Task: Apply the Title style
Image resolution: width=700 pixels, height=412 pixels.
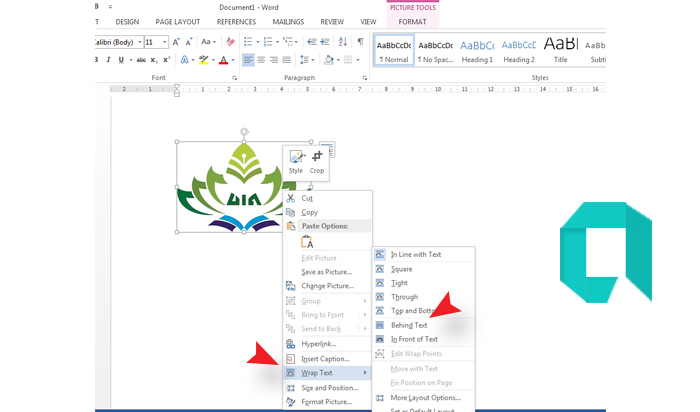Action: pyautogui.click(x=560, y=51)
